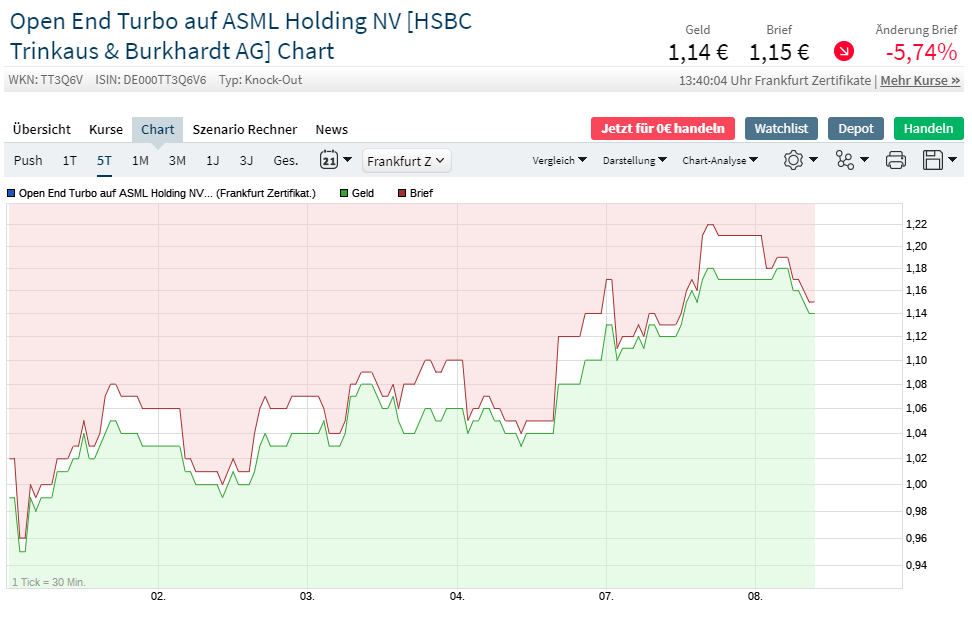The image size is (972, 620).
Task: Click the 02. date axis label
Action: (x=158, y=596)
